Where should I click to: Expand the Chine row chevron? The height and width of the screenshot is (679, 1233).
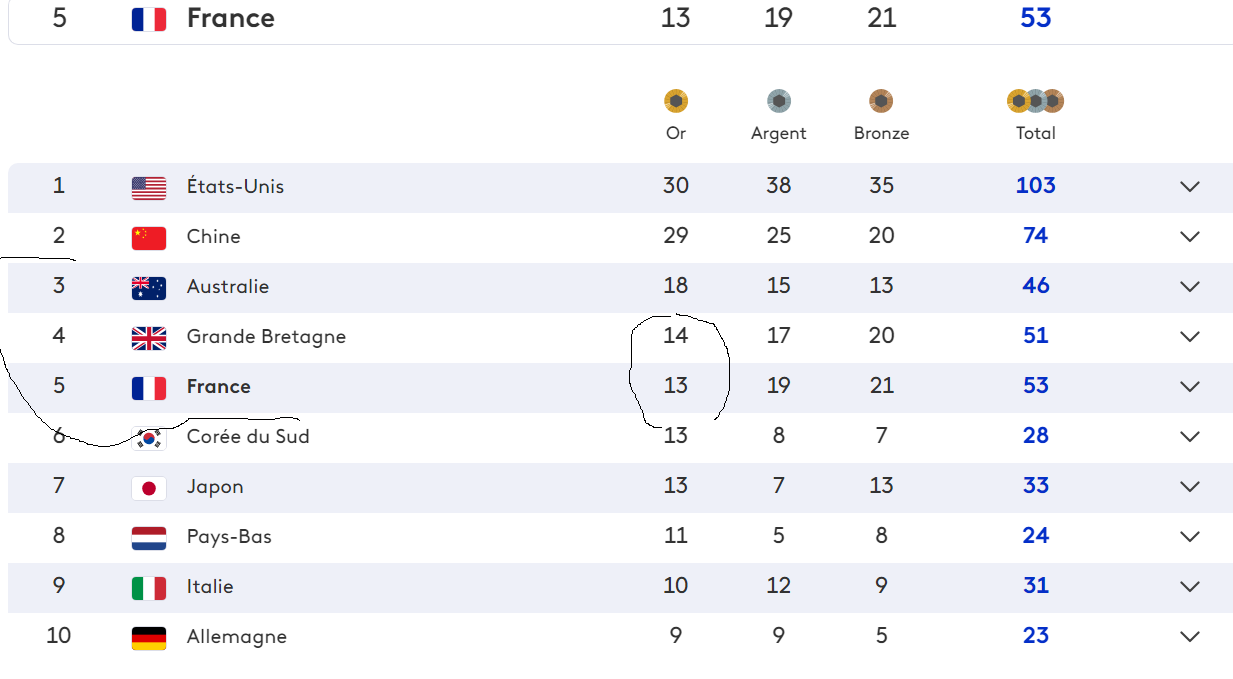pos(1189,236)
